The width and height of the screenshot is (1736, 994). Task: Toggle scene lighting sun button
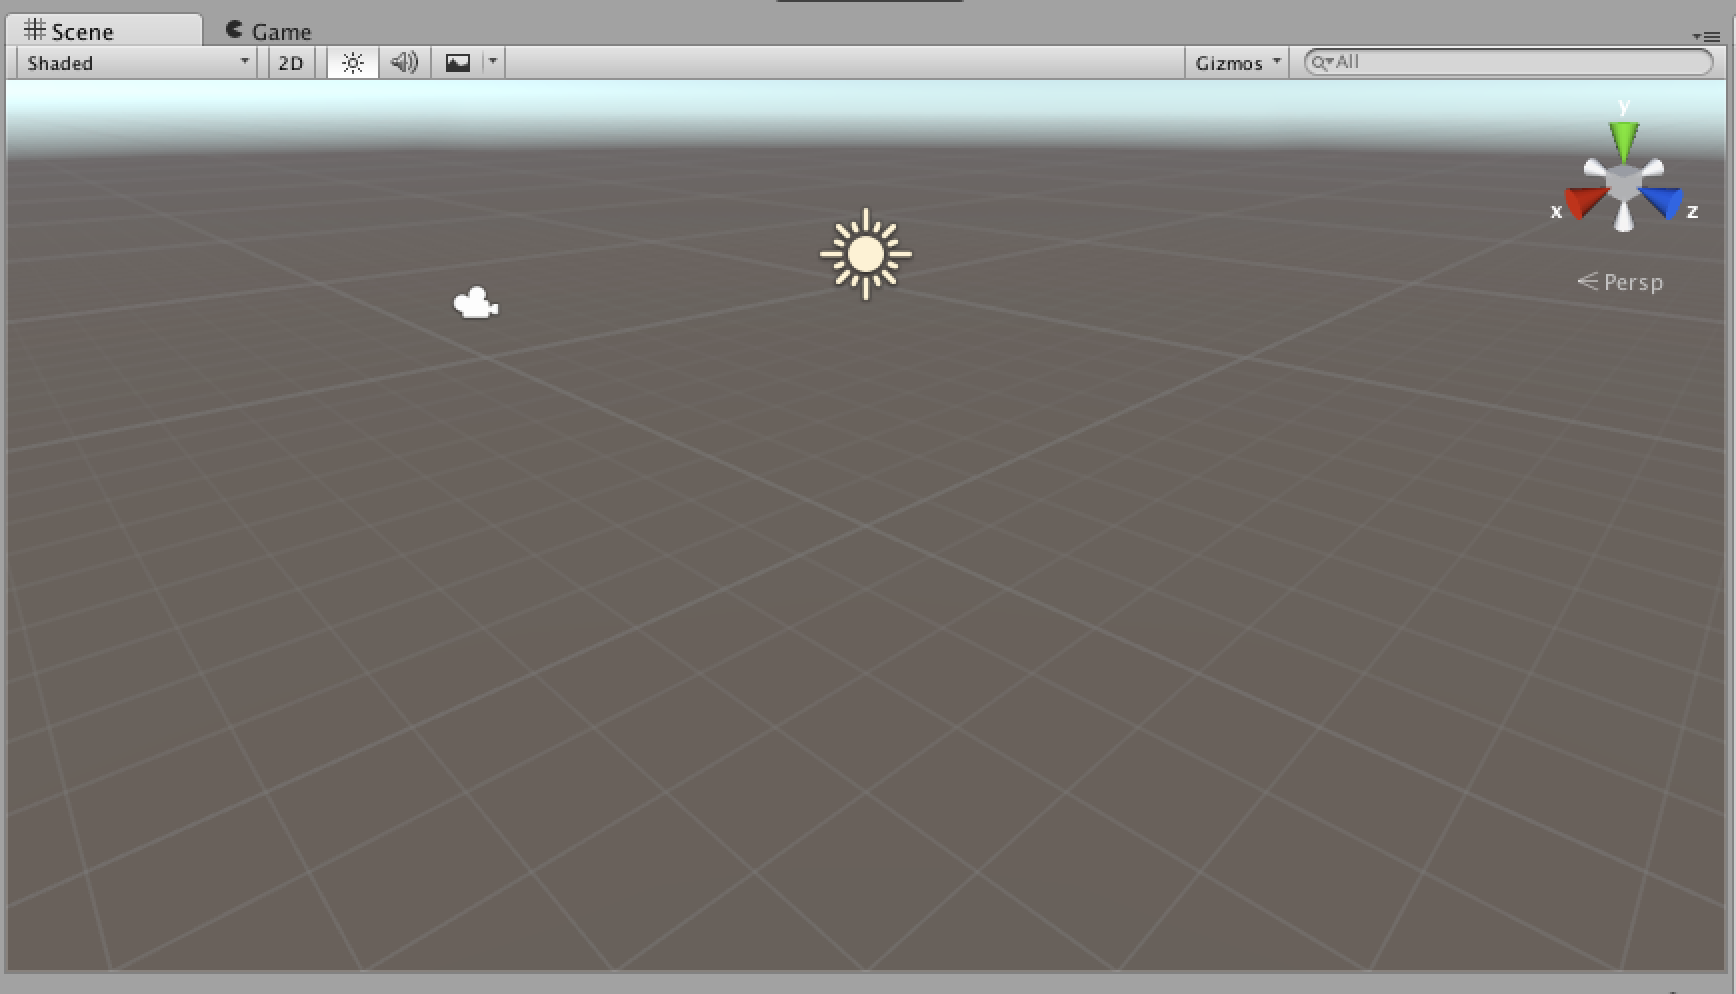click(x=352, y=63)
